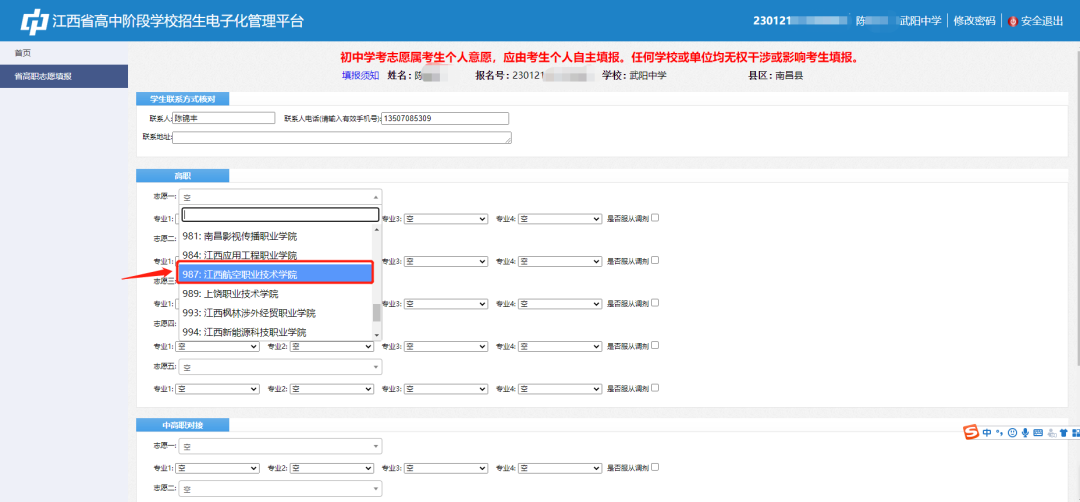This screenshot has height=502, width=1080.
Task: Toggle the Sogou Chinese/English 中 mode icon
Action: [987, 432]
